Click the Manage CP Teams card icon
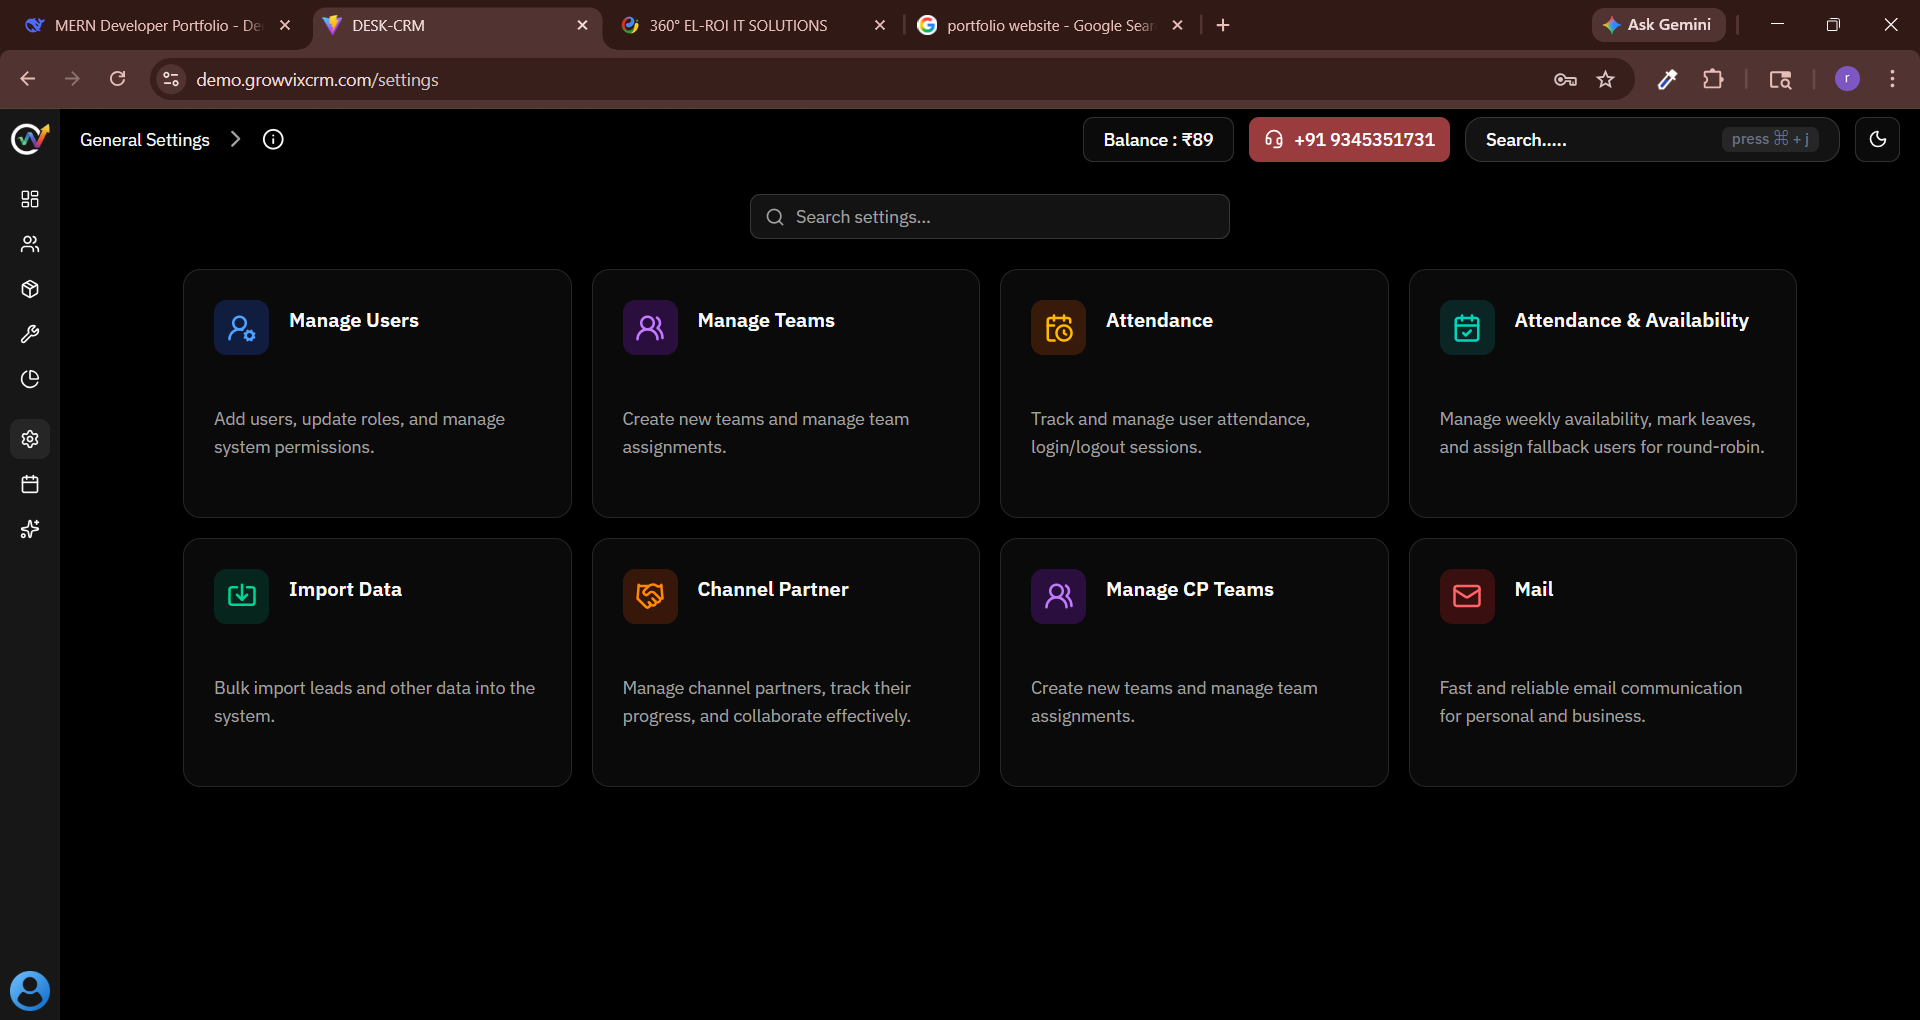The height and width of the screenshot is (1020, 1920). tap(1058, 596)
